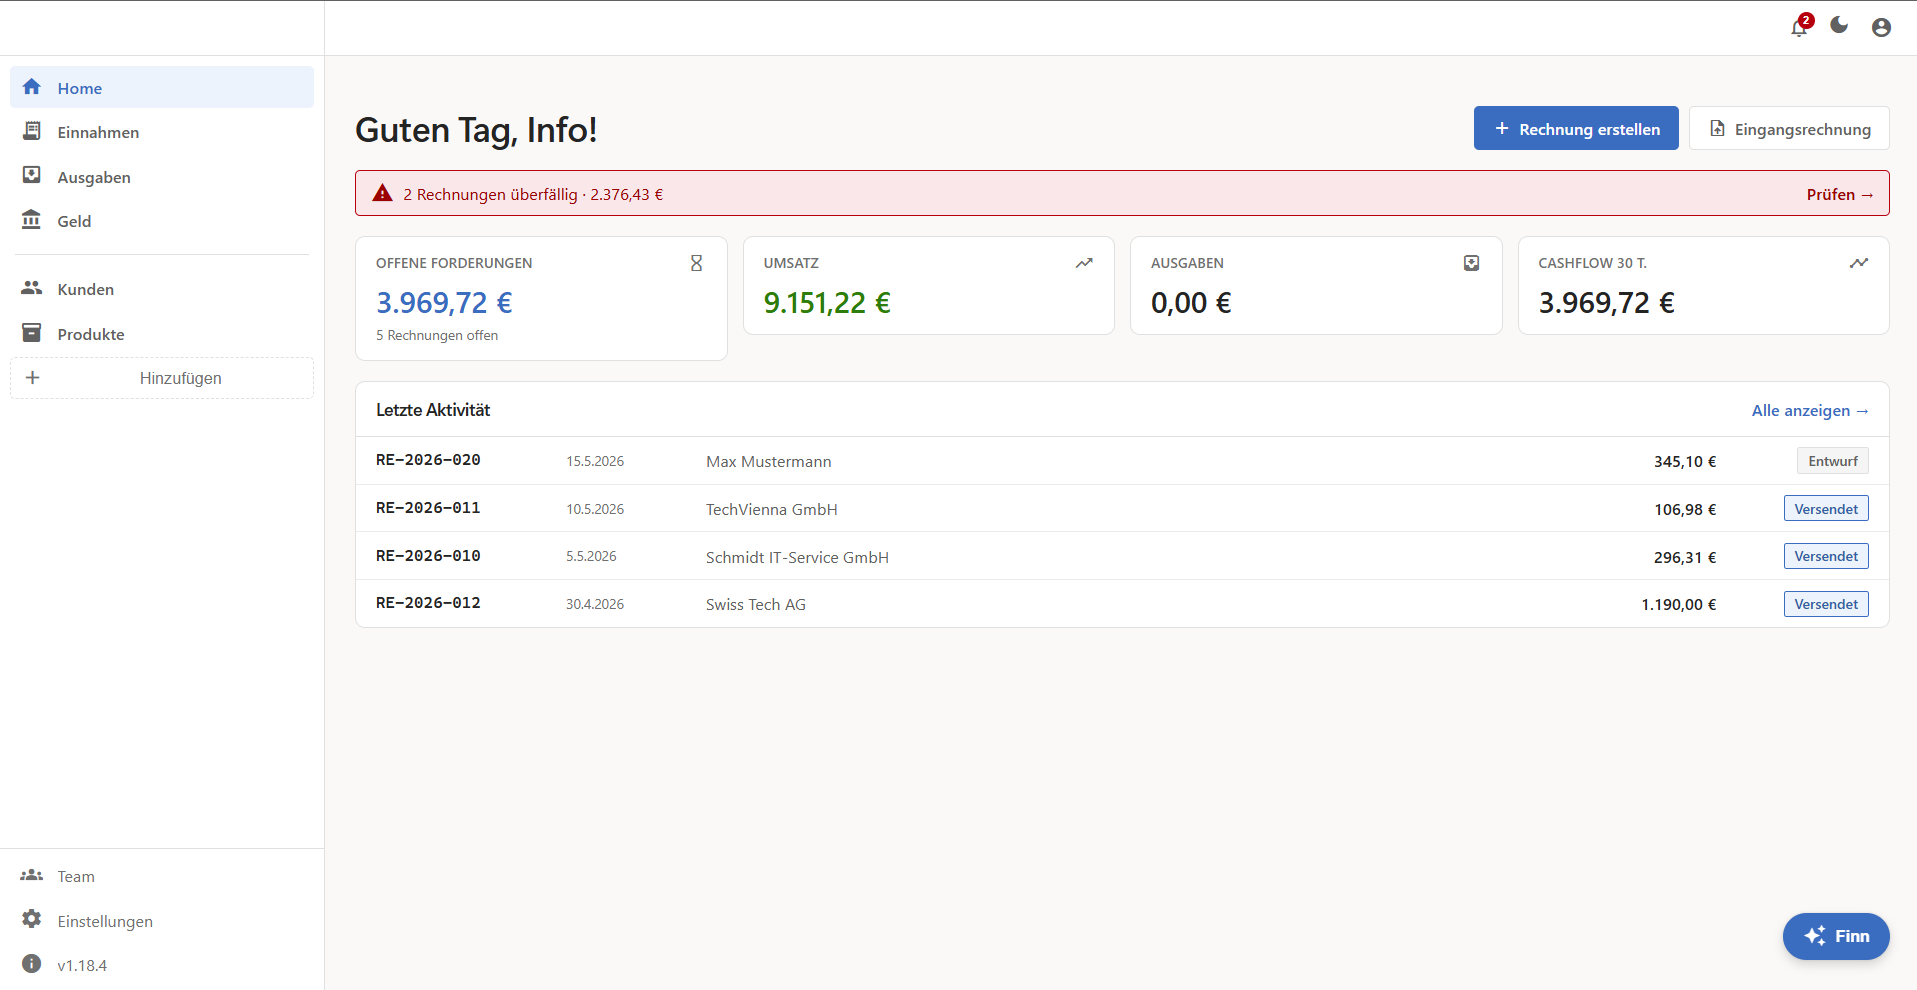This screenshot has width=1917, height=990.
Task: Click the Home house icon in sidebar
Action: point(32,87)
